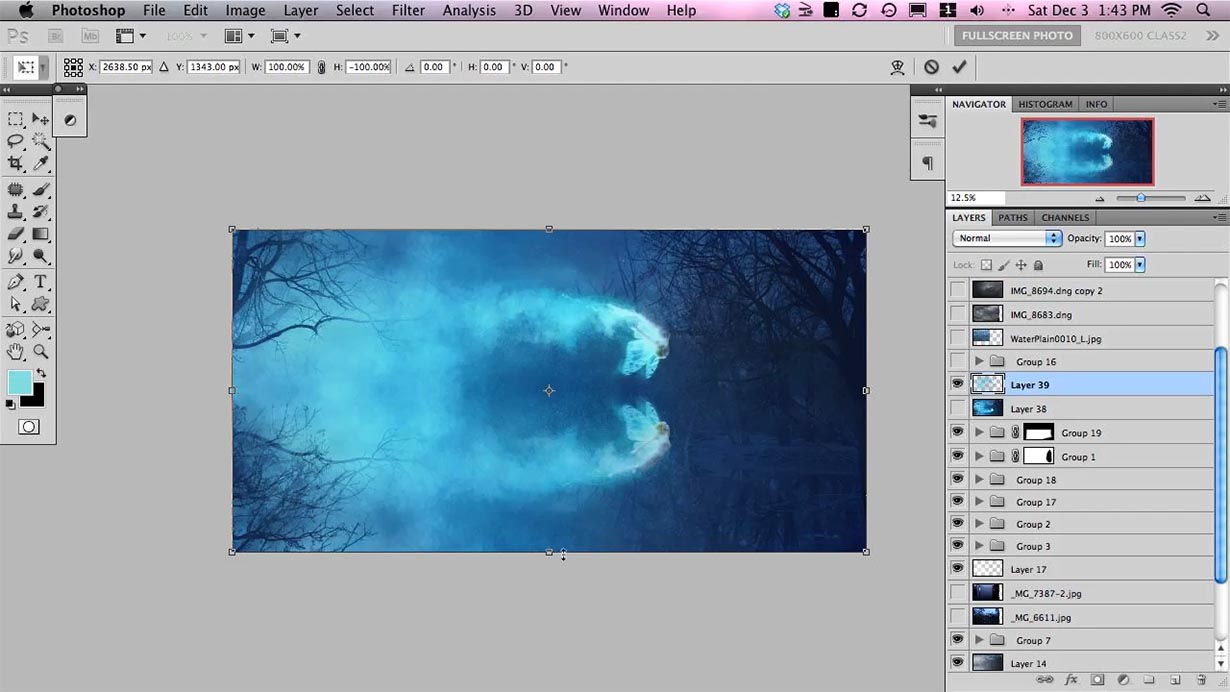Select the Eyedropper tool
This screenshot has height=692, width=1230.
click(41, 163)
